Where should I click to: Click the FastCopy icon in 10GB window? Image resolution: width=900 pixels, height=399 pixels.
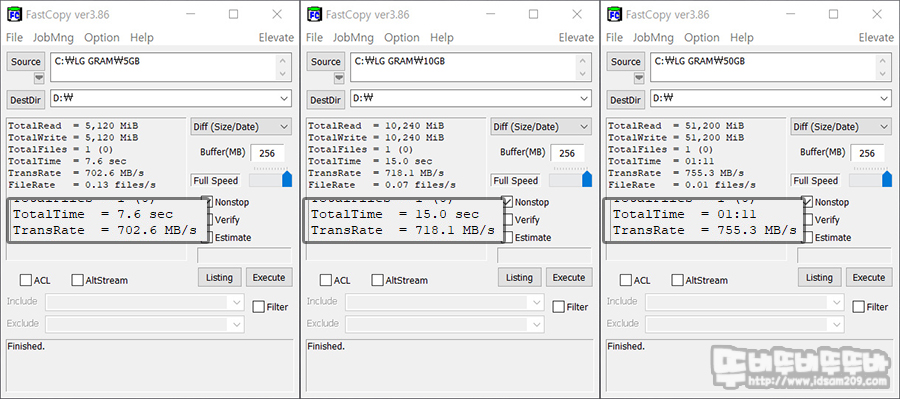315,14
